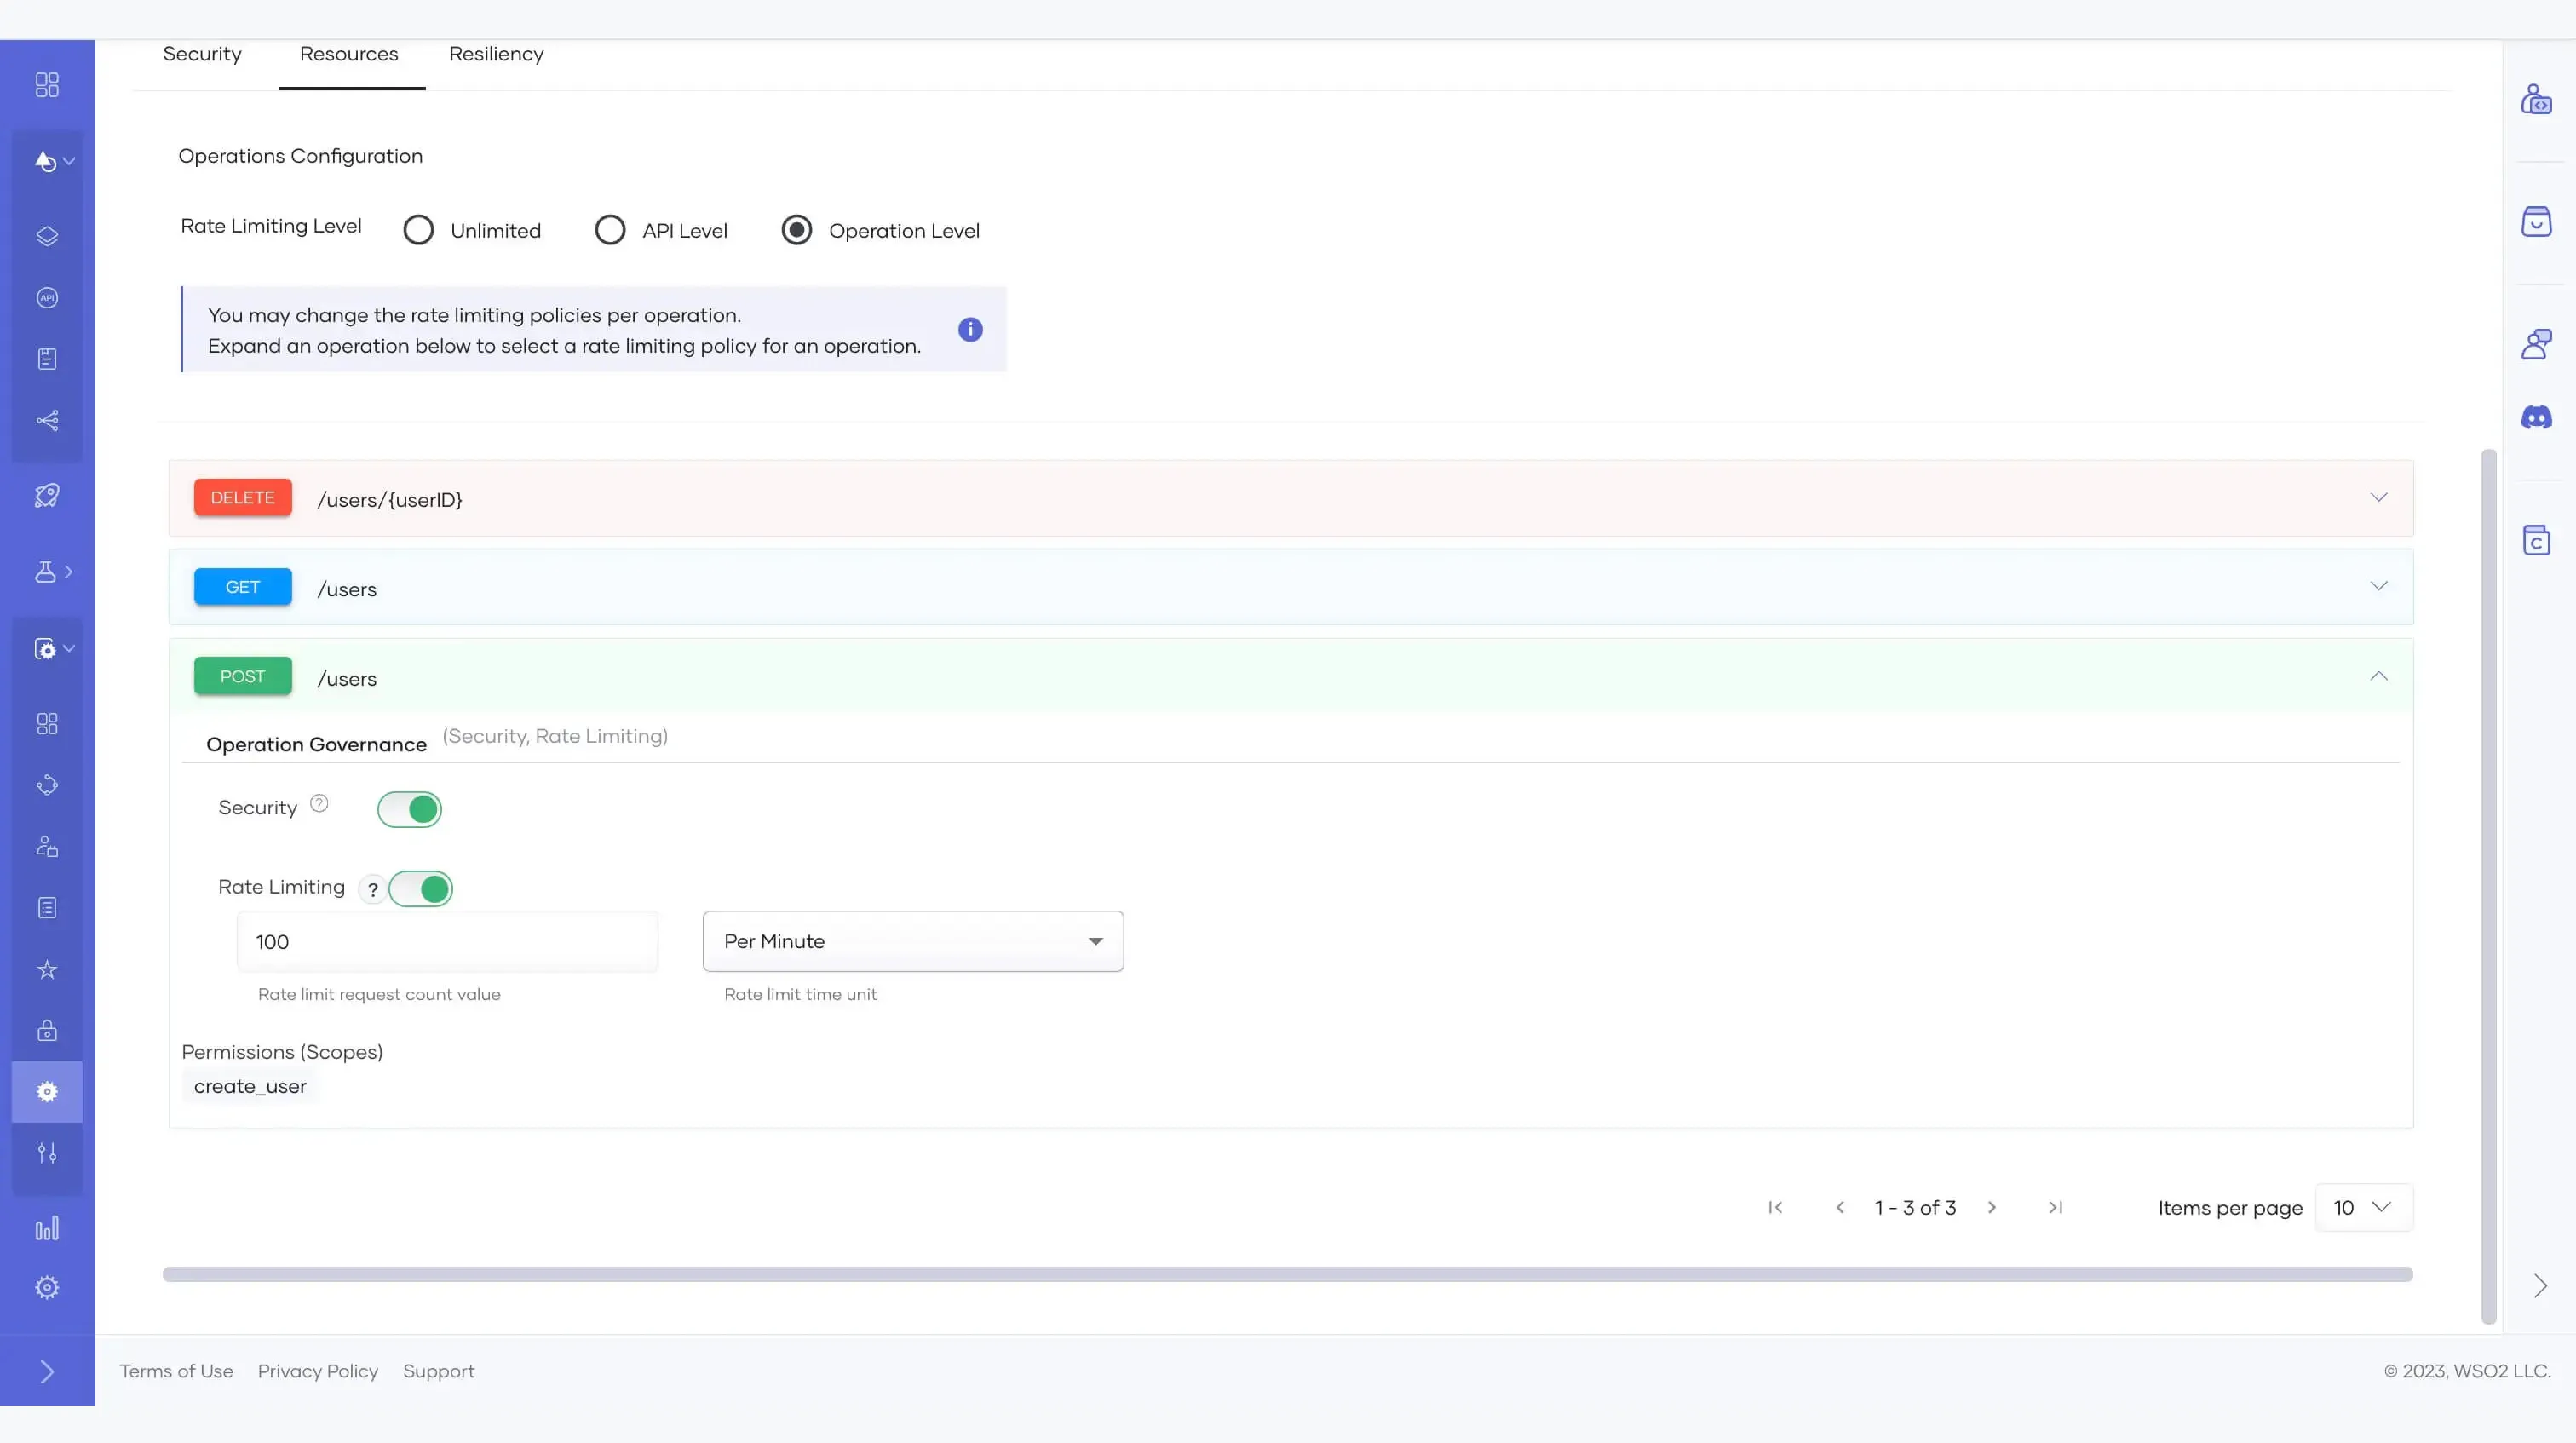The height and width of the screenshot is (1443, 2576).
Task: Disable the Rate Limiting toggle switch
Action: (x=421, y=889)
